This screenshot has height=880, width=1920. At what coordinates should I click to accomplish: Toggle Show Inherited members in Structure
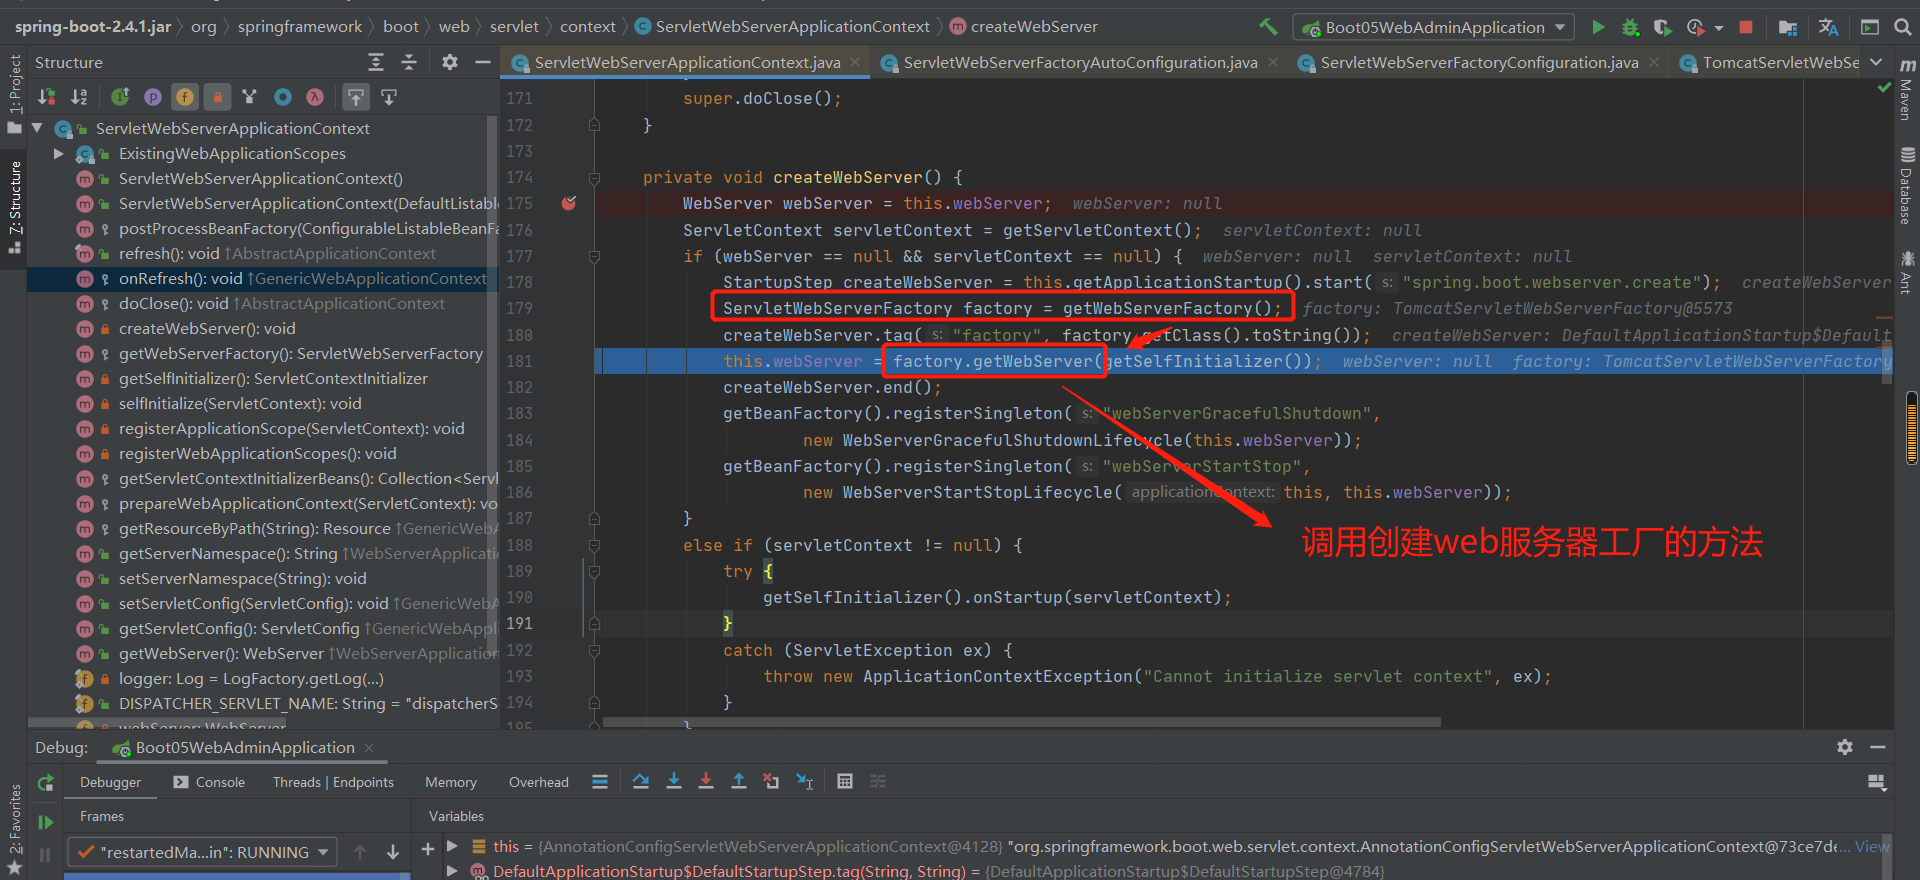pos(250,97)
